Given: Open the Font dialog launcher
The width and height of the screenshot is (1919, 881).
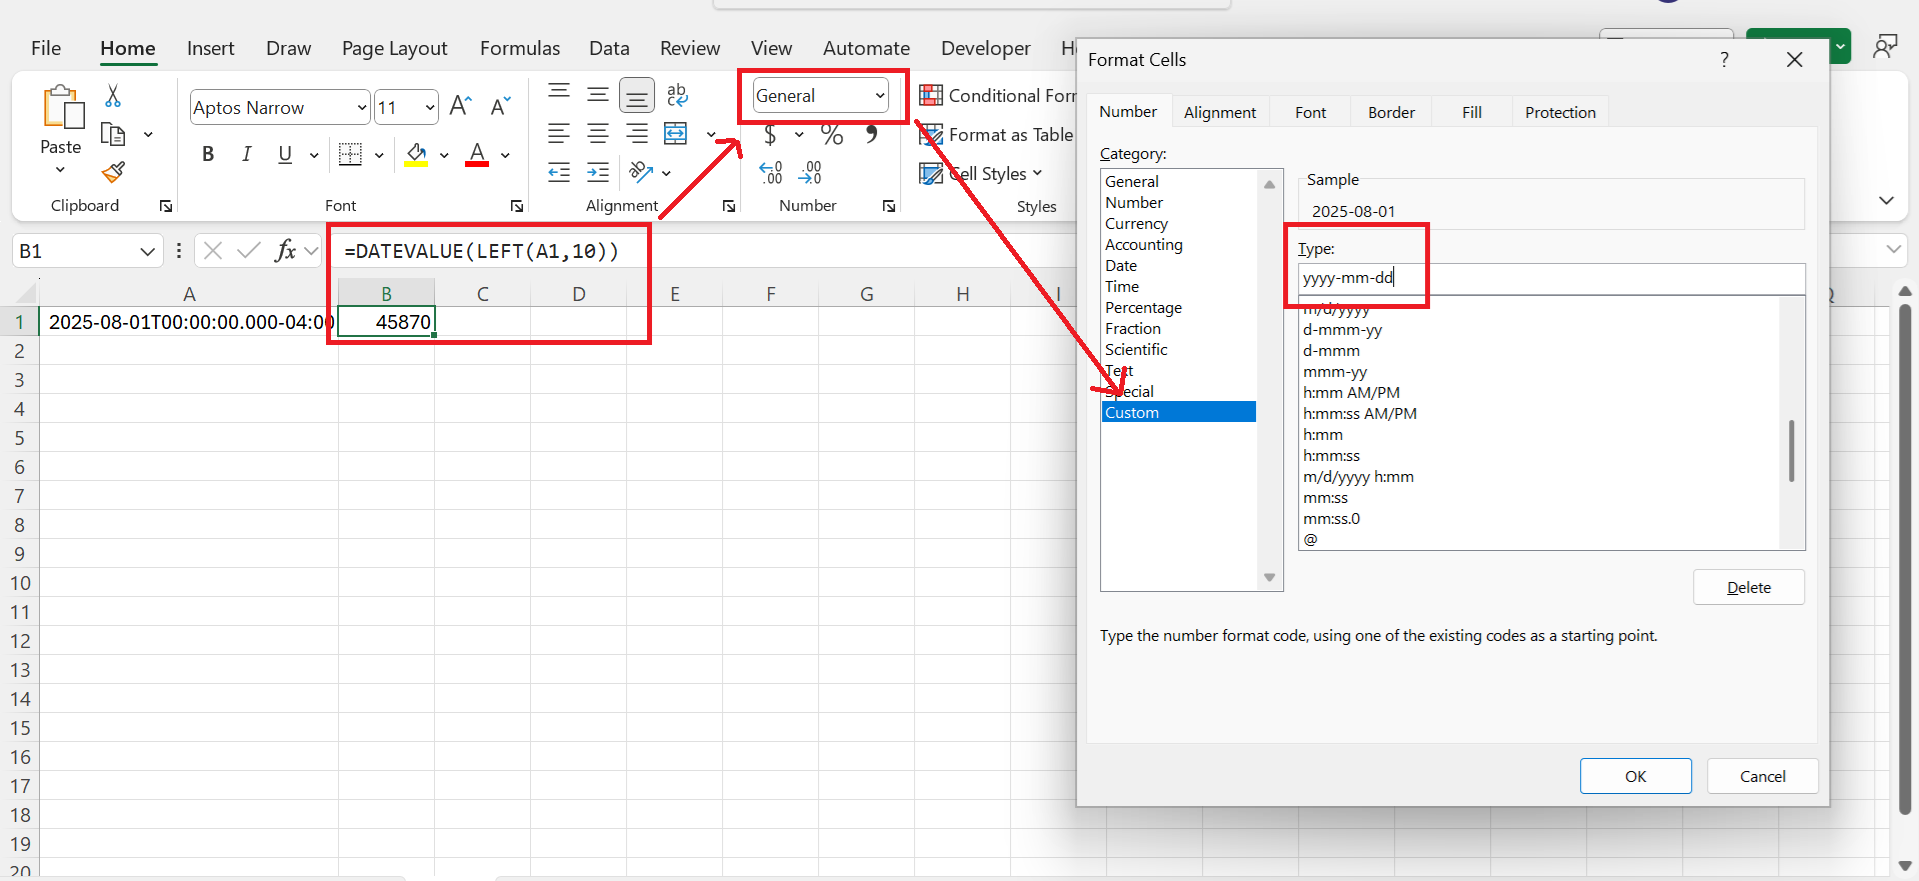Looking at the screenshot, I should (x=517, y=206).
